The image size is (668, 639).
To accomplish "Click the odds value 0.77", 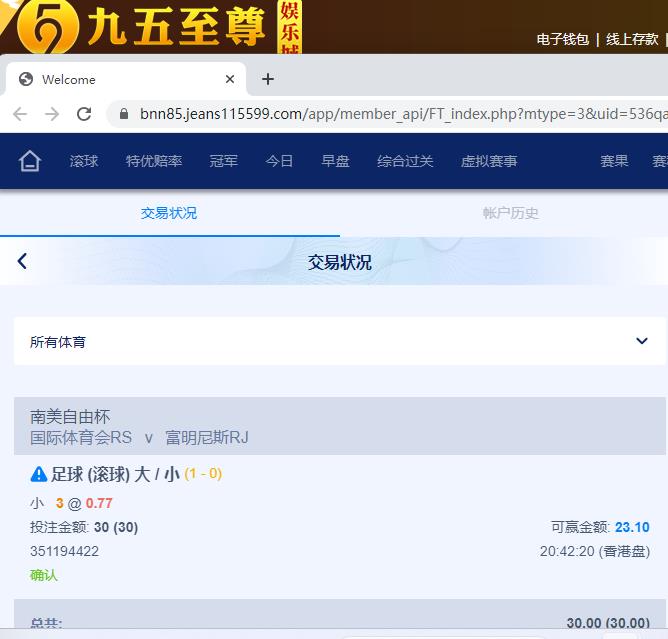I will [99, 503].
